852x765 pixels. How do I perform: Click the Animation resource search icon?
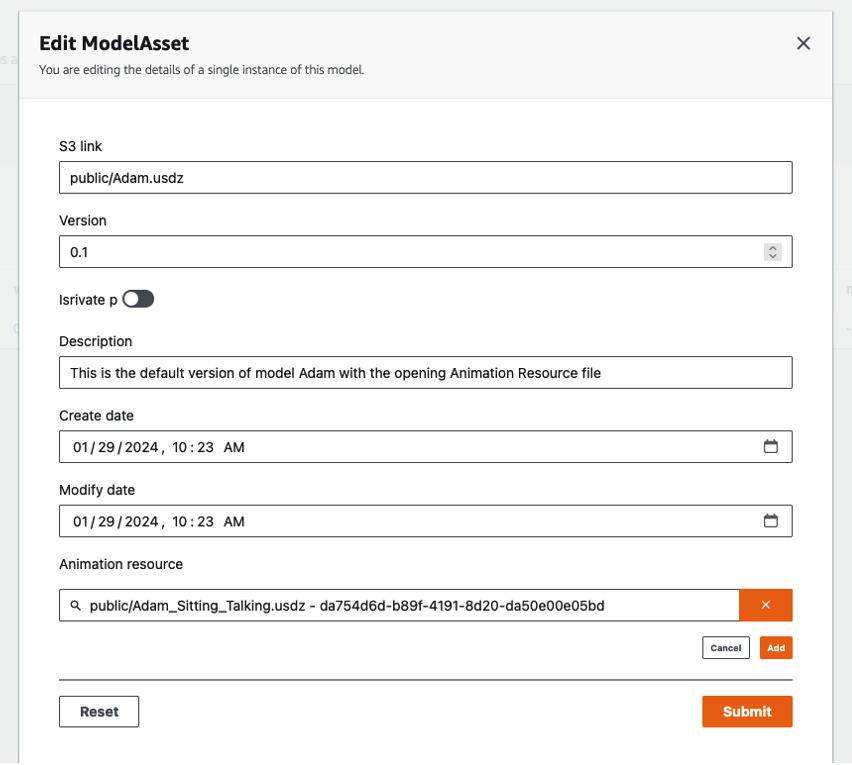(75, 606)
